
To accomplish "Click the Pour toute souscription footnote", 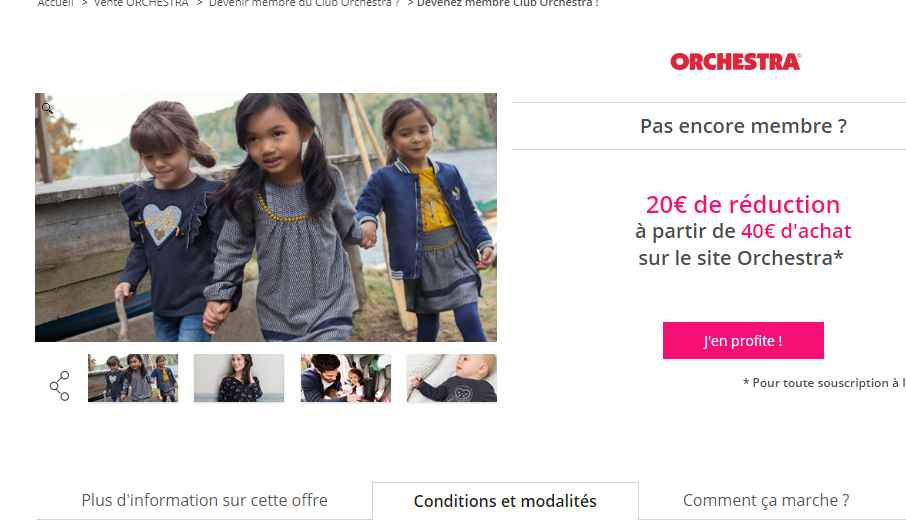I will pos(824,383).
